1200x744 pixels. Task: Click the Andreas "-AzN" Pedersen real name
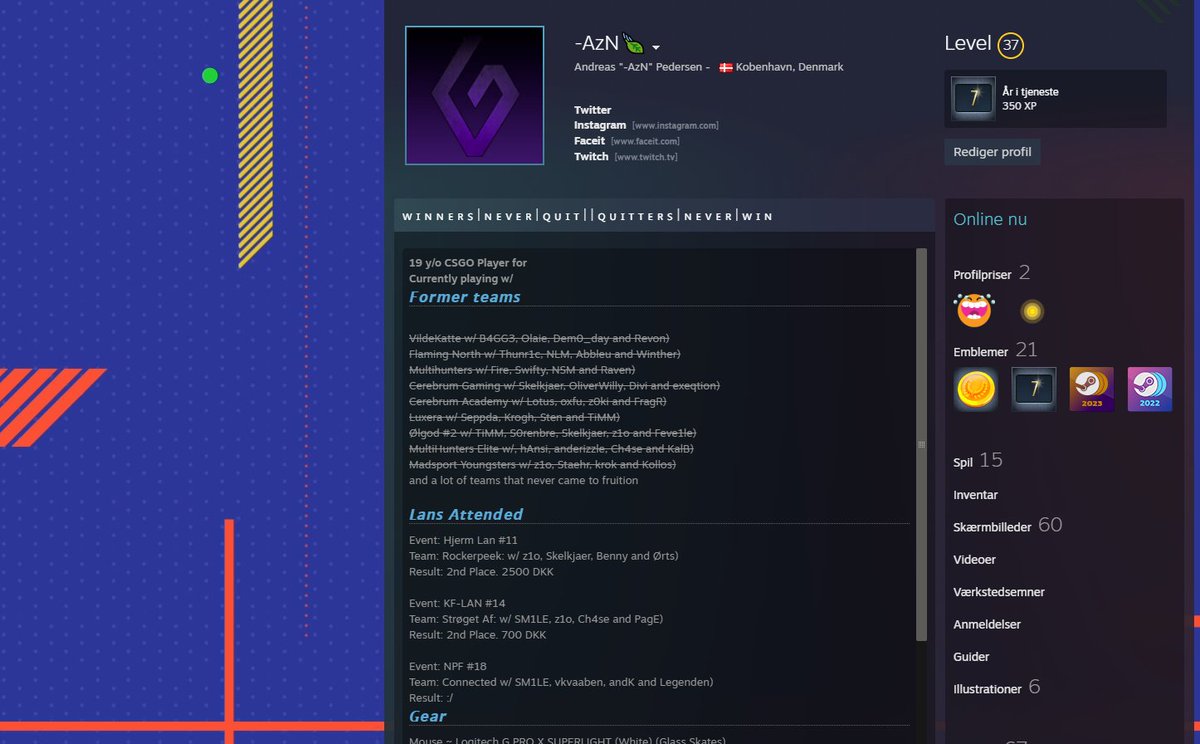(x=638, y=67)
